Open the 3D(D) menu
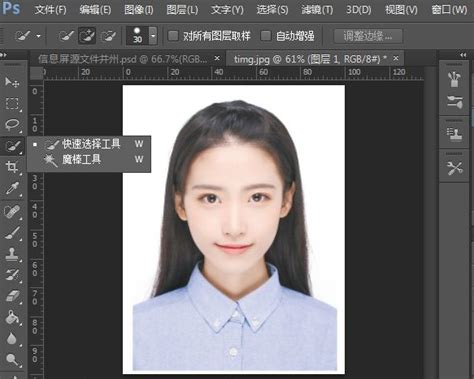Screen dimensions: 474x379 coord(358,10)
